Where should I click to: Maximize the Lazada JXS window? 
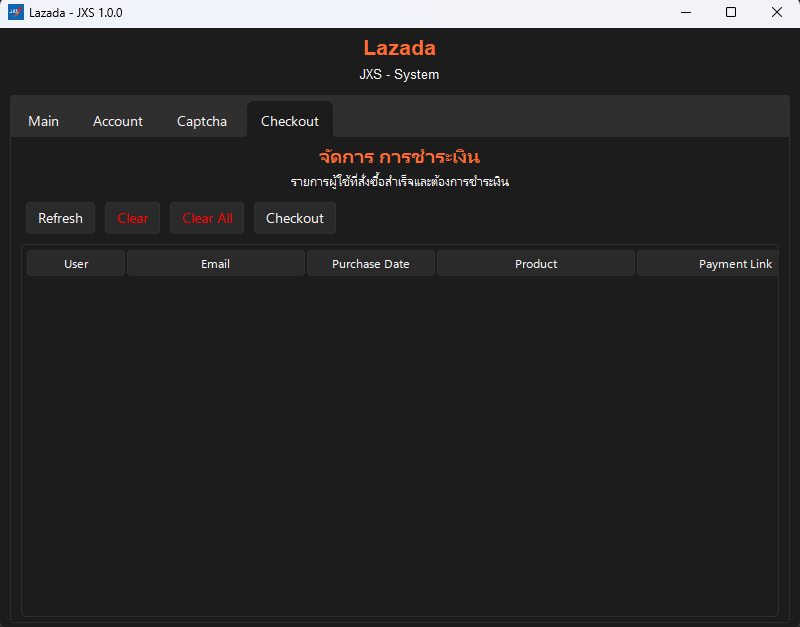[x=731, y=13]
